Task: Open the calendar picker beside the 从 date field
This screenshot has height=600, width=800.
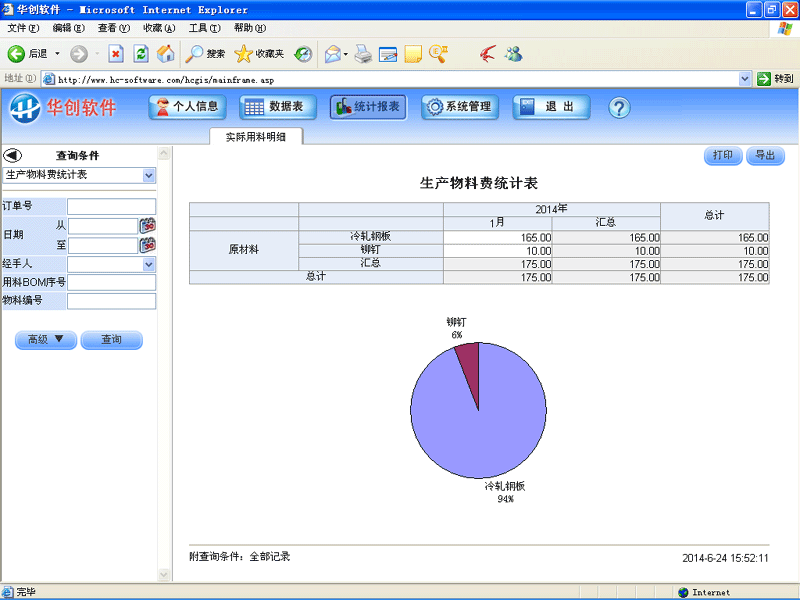Action: [148, 225]
